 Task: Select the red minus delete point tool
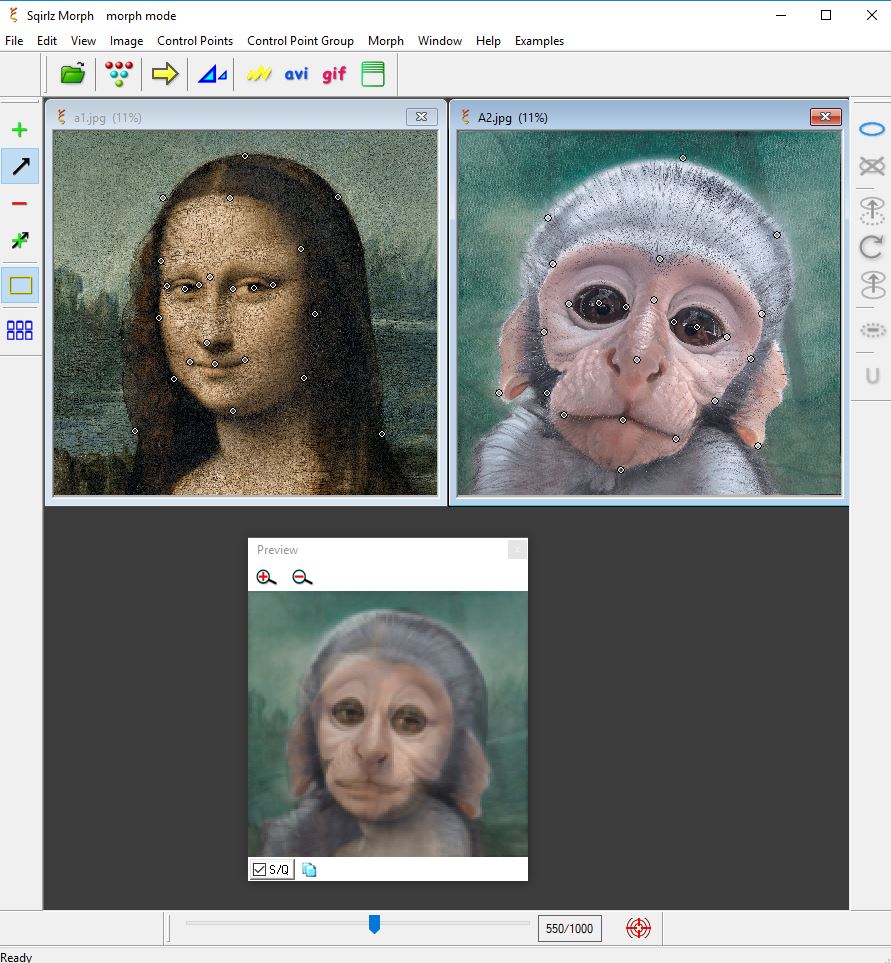[x=20, y=203]
